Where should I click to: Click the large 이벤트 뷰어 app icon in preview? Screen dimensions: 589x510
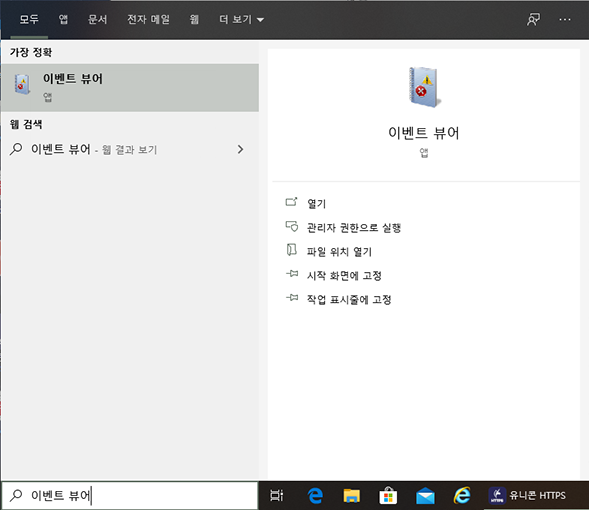(x=424, y=87)
